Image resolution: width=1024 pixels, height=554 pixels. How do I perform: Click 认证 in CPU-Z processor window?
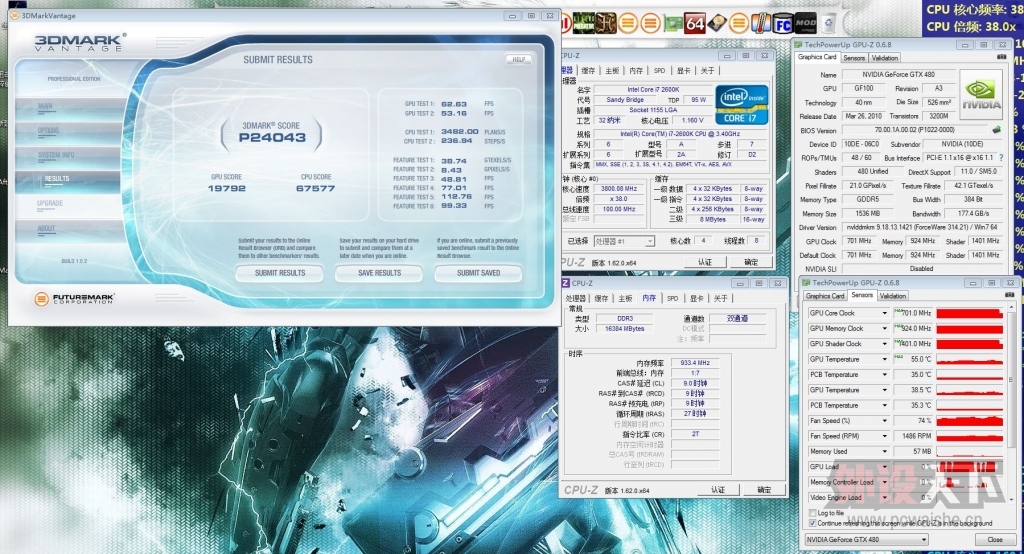[x=705, y=262]
